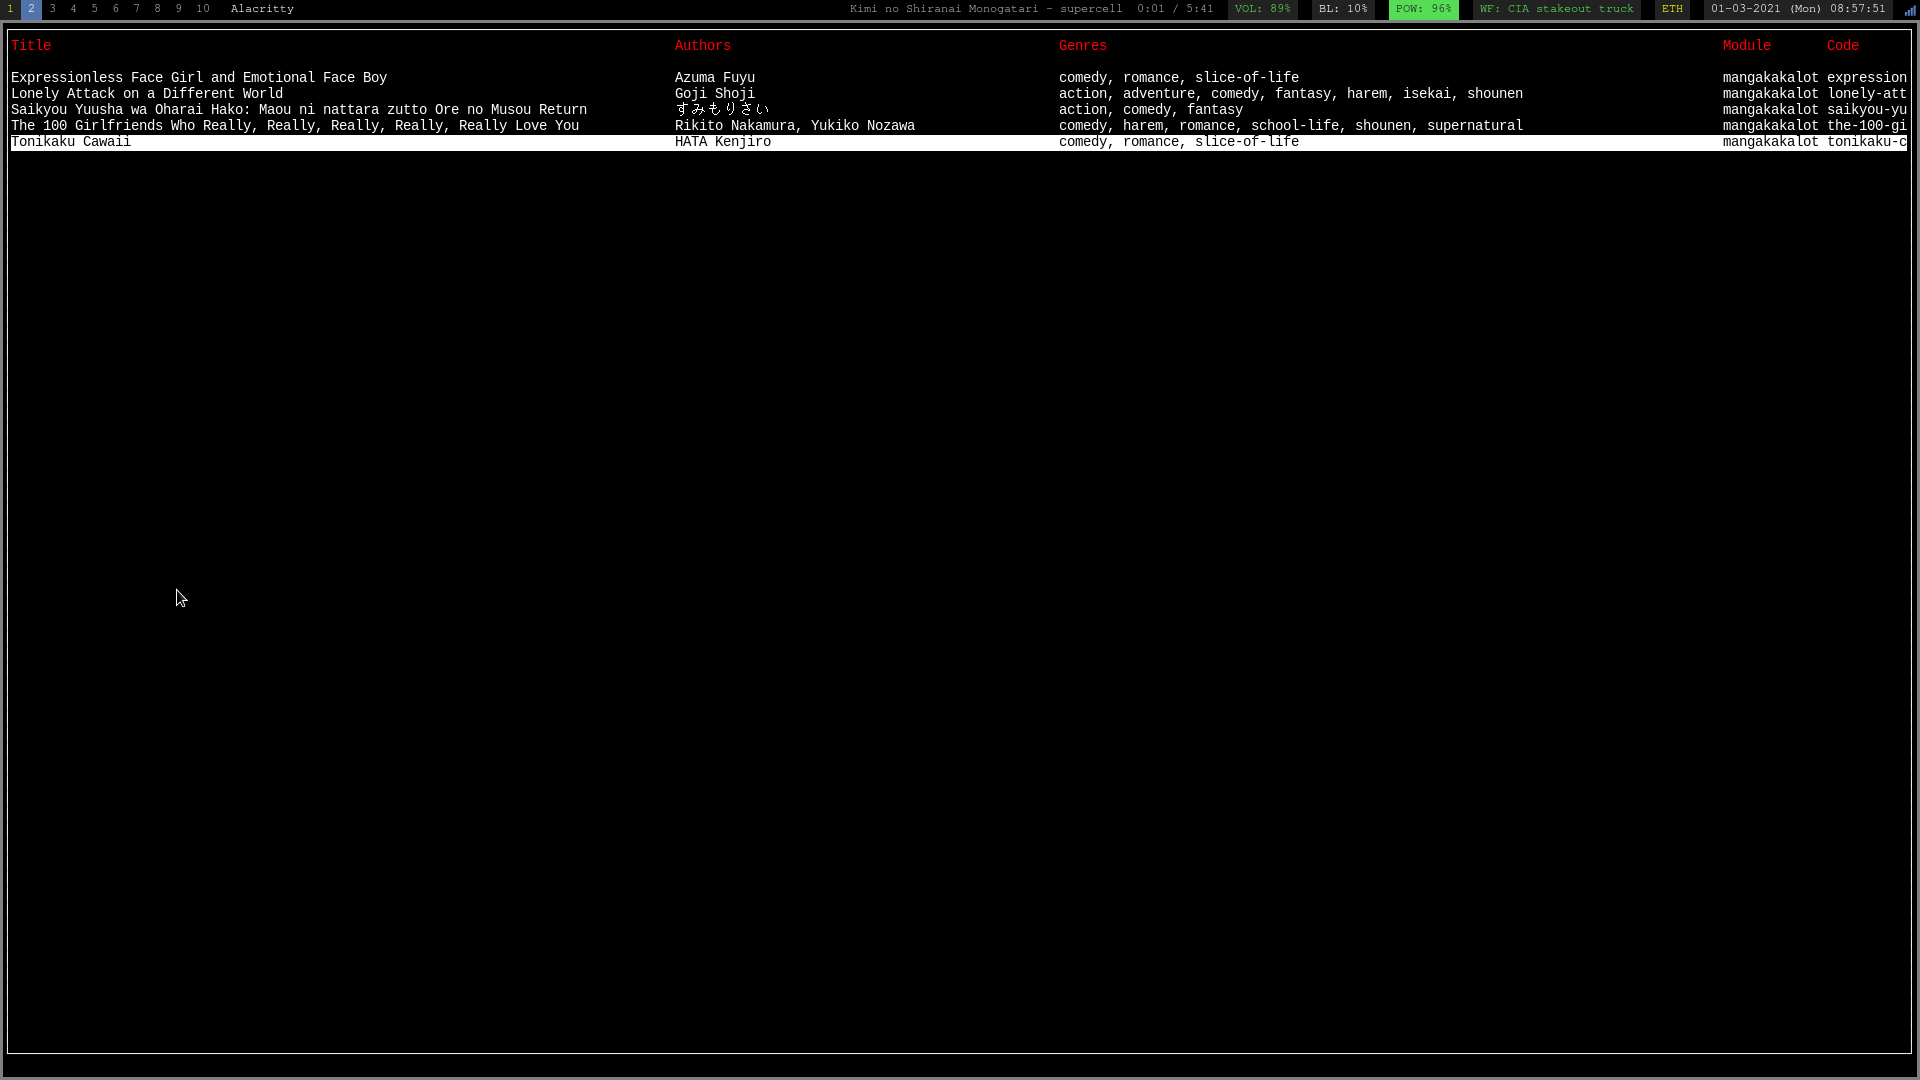The height and width of the screenshot is (1080, 1920).
Task: Select The 100 Girlfriends row
Action: 295,126
